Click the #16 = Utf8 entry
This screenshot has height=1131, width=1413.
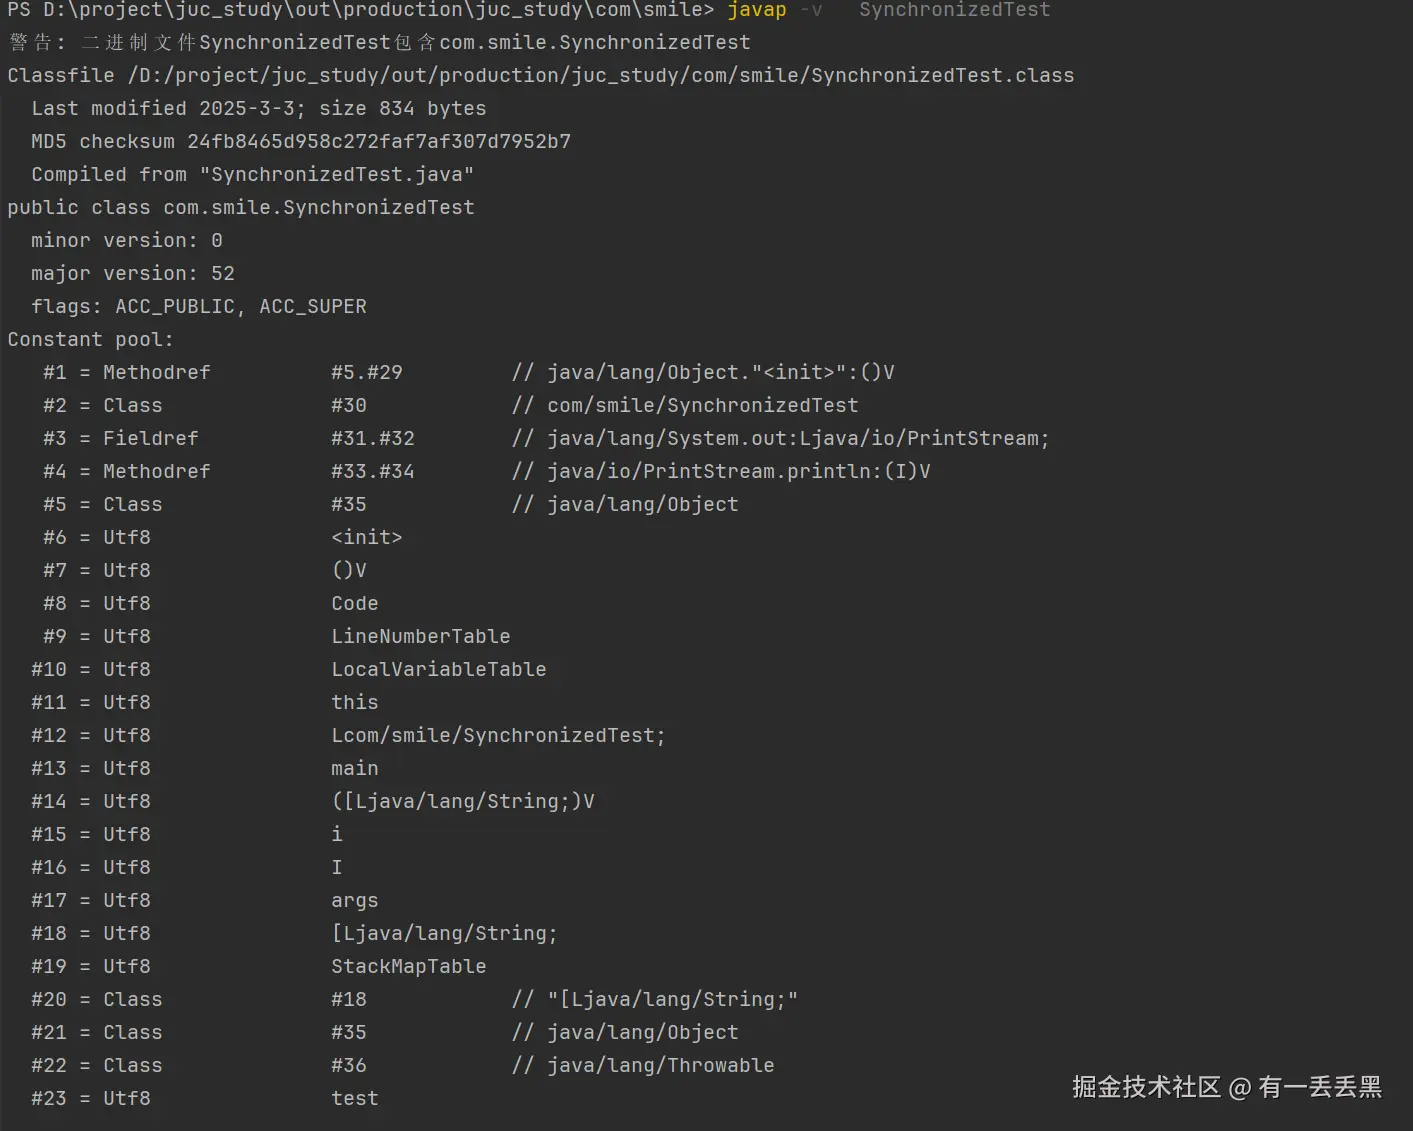tap(91, 868)
